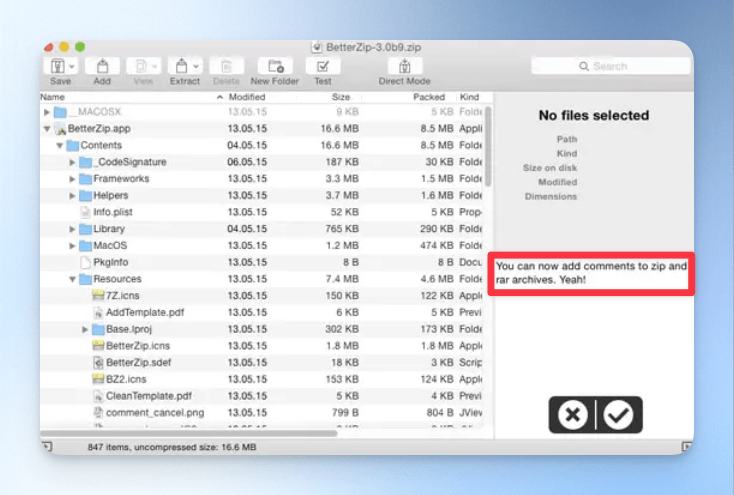Click the Add files toolbar icon
This screenshot has width=734, height=495.
[x=102, y=66]
